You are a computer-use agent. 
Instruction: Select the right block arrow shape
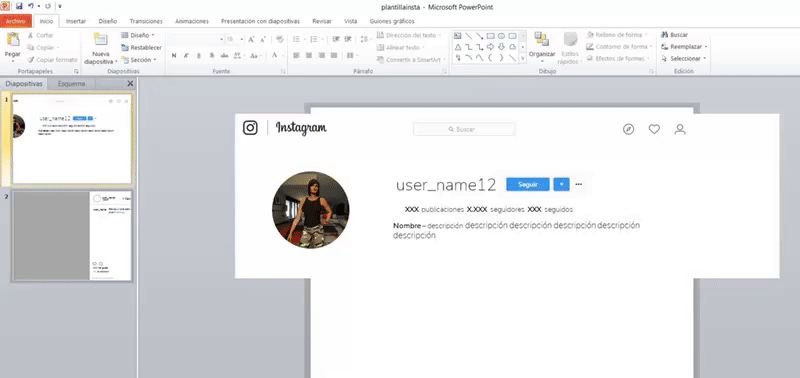click(491, 47)
